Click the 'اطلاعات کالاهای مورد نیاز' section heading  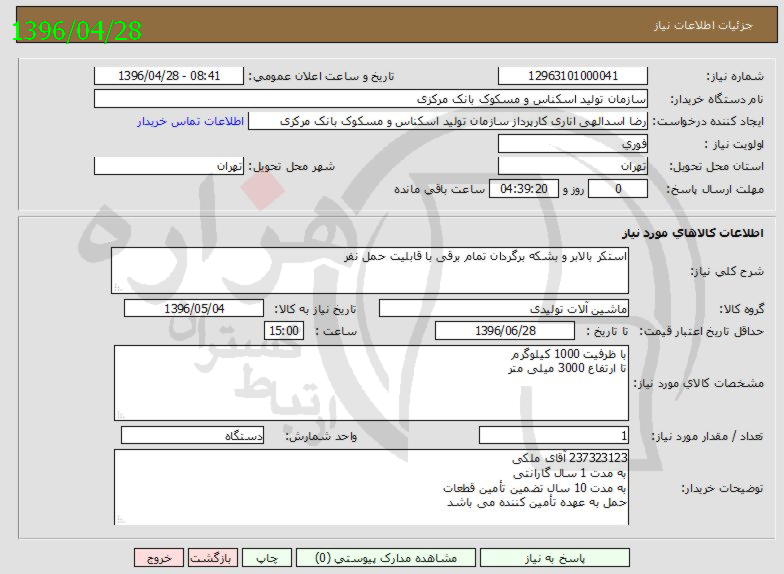[692, 234]
